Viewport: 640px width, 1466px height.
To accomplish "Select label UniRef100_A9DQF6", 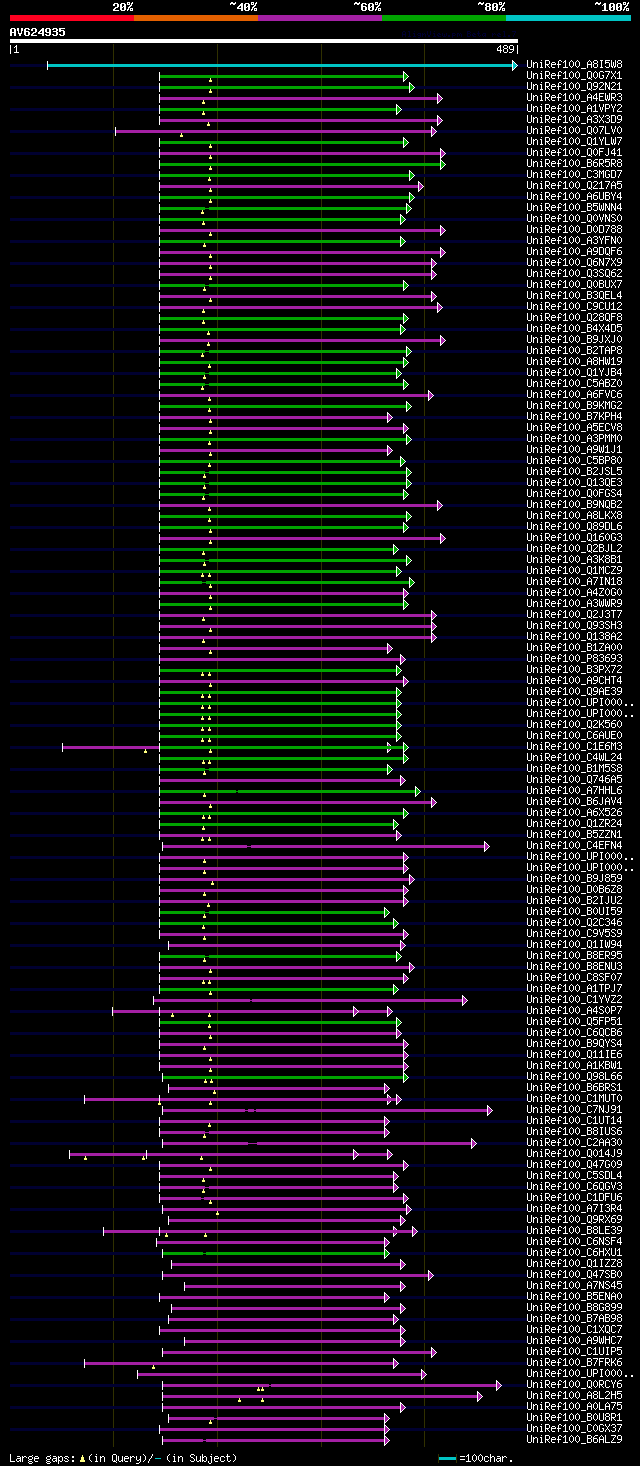I will 574,252.
